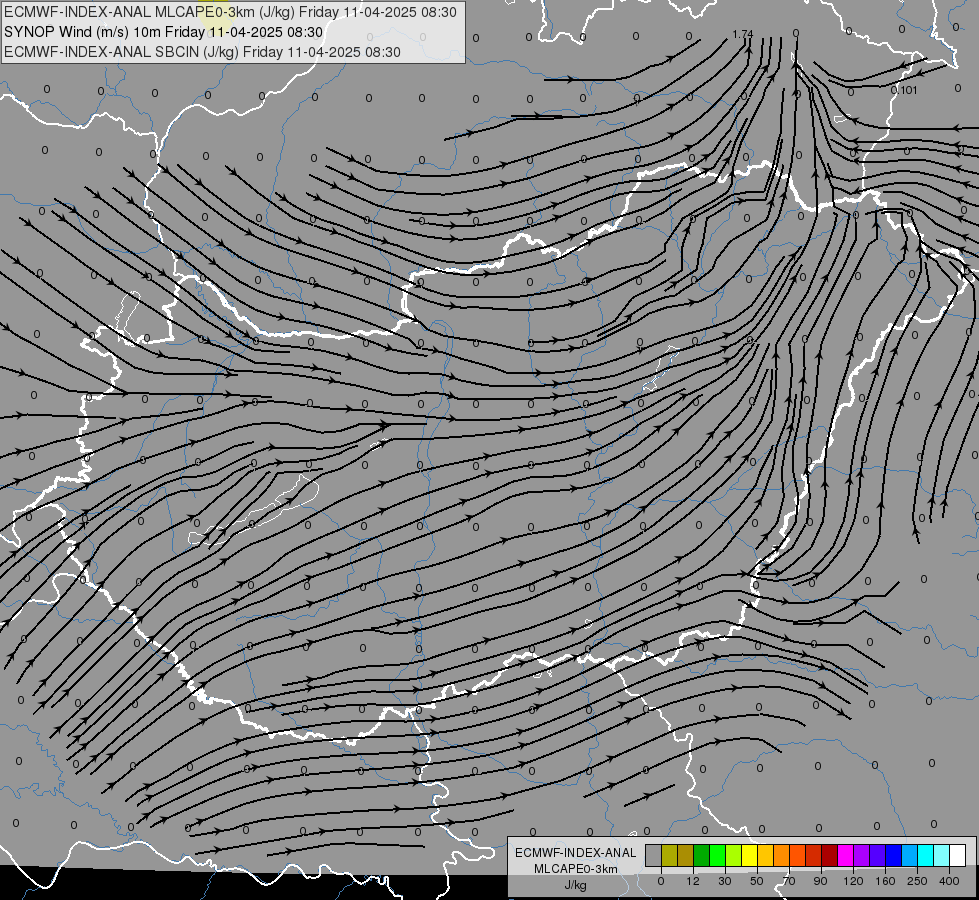The image size is (979, 900).
Task: Click the 0.101 grid value on map
Action: 904,90
